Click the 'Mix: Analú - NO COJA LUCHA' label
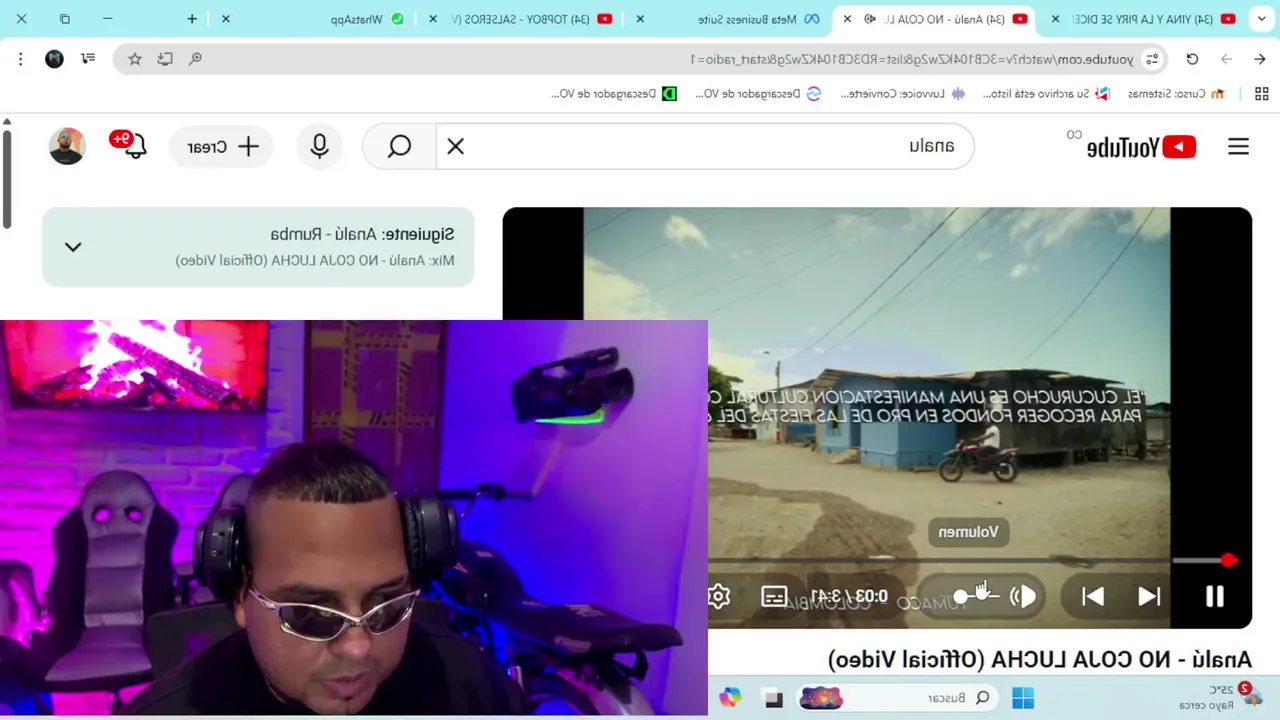 tap(315, 260)
